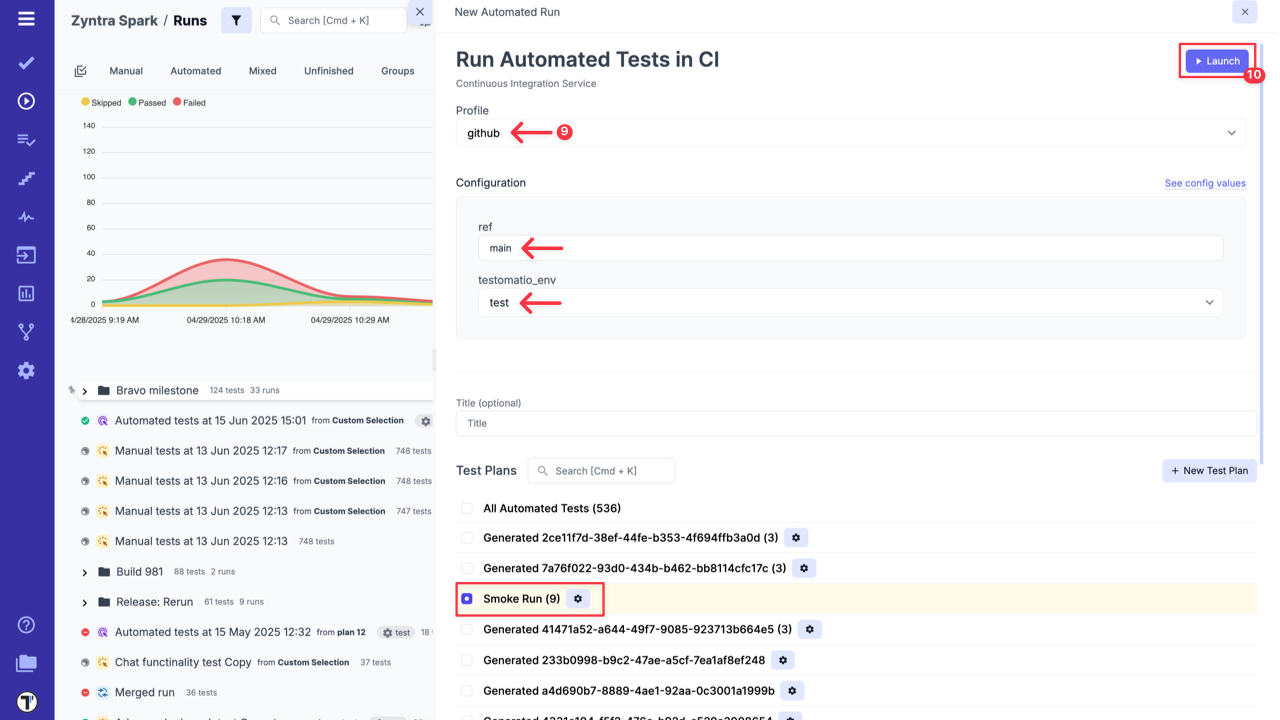Image resolution: width=1280 pixels, height=720 pixels.
Task: Uncheck the Smoke Run test plan
Action: click(x=466, y=598)
